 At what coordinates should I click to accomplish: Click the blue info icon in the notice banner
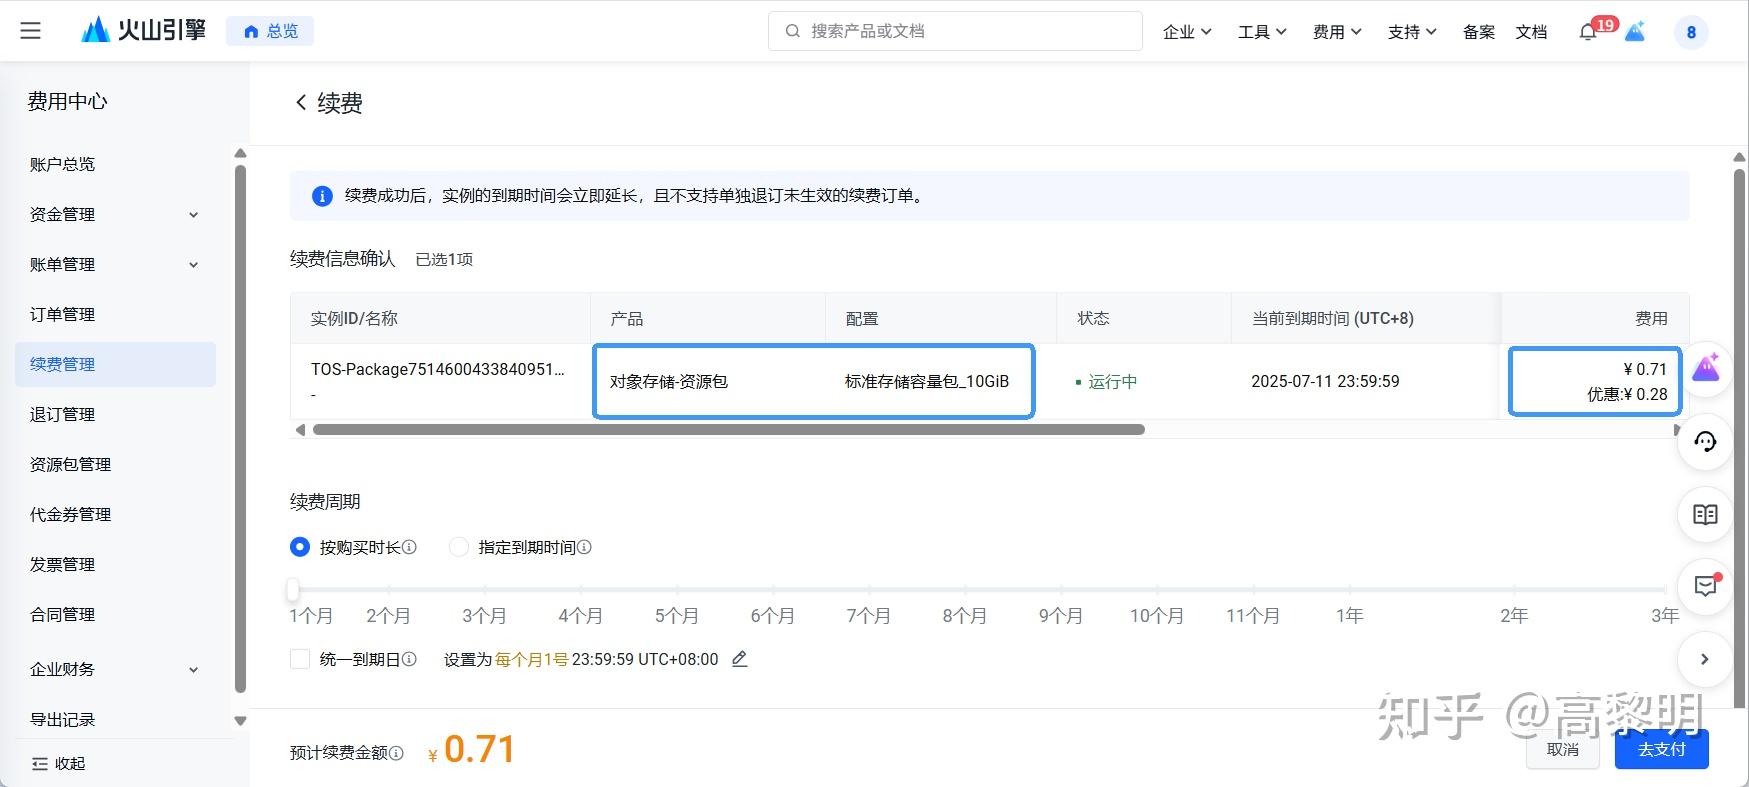coord(322,196)
